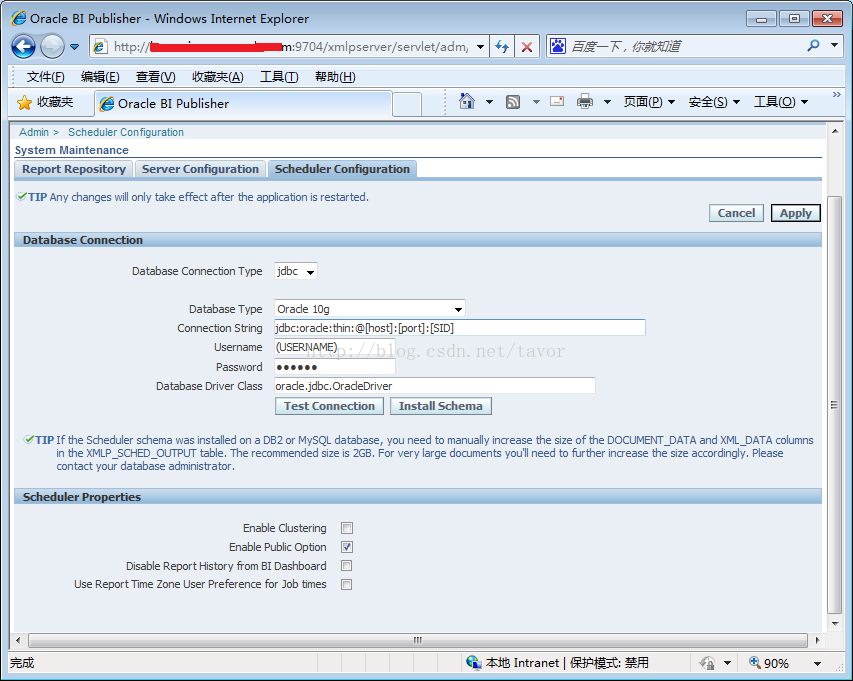Uncheck Enable Public Option
The width and height of the screenshot is (853, 681).
(345, 546)
